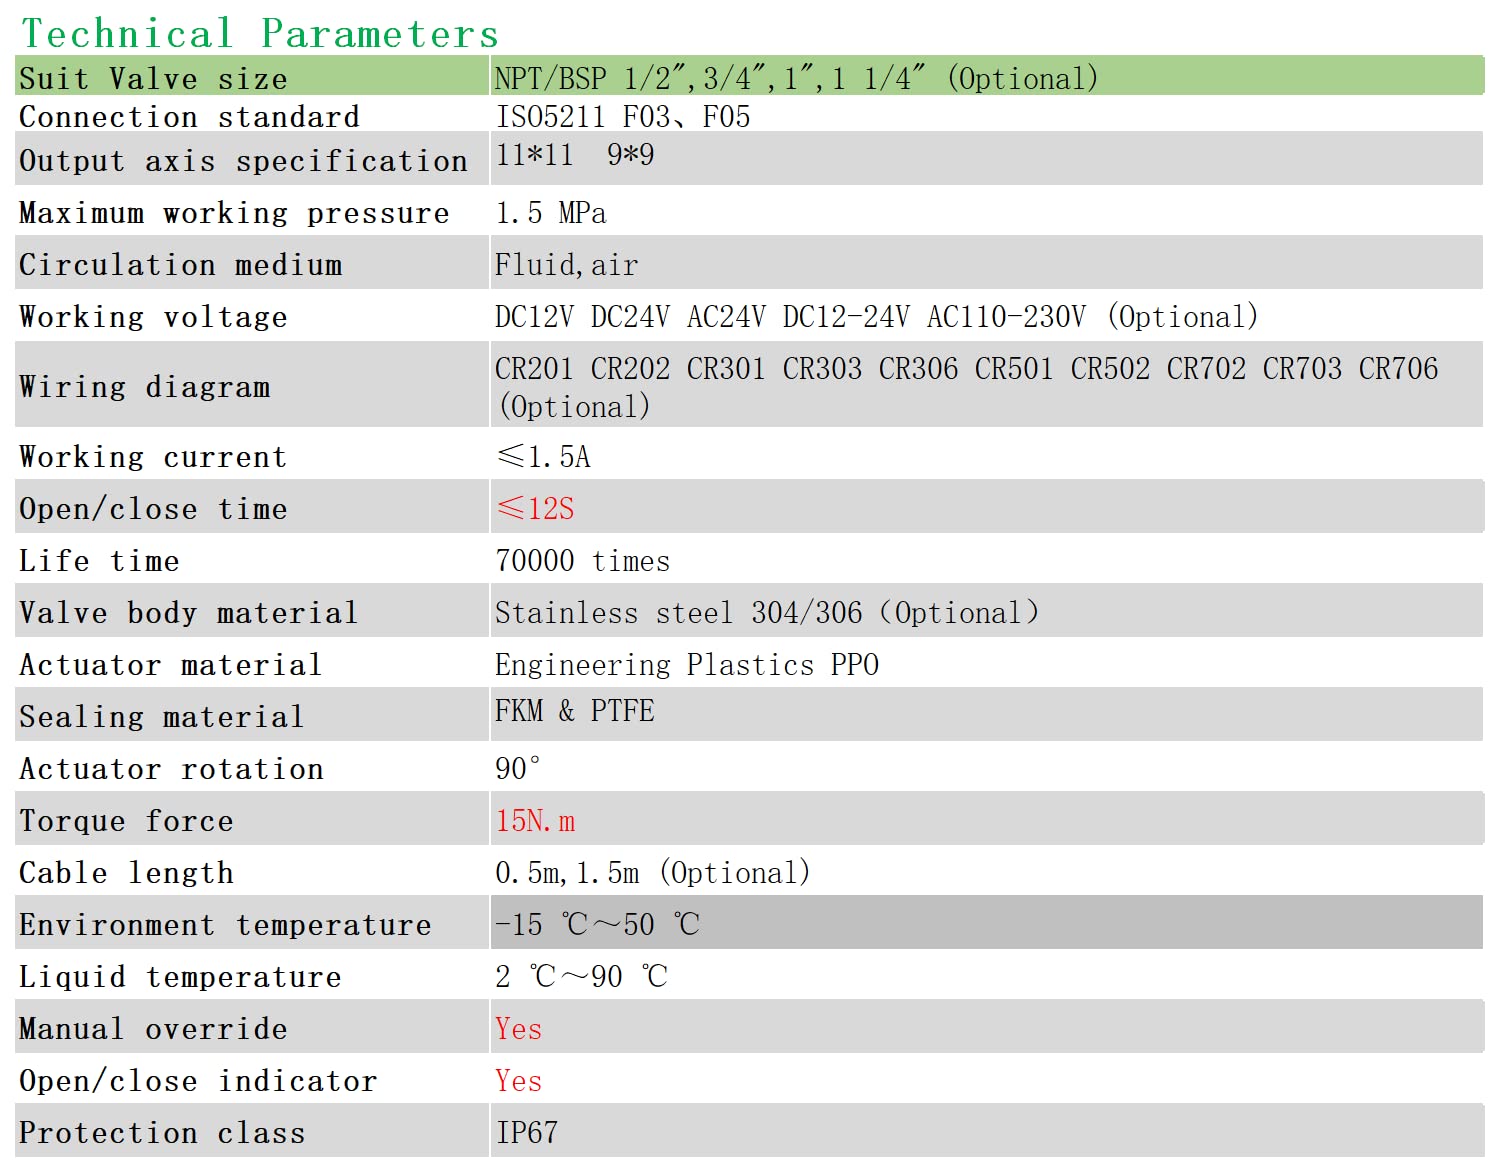Viewport: 1500px width, 1172px height.
Task: Click the NPT/BSP valve size value
Action: click(796, 78)
